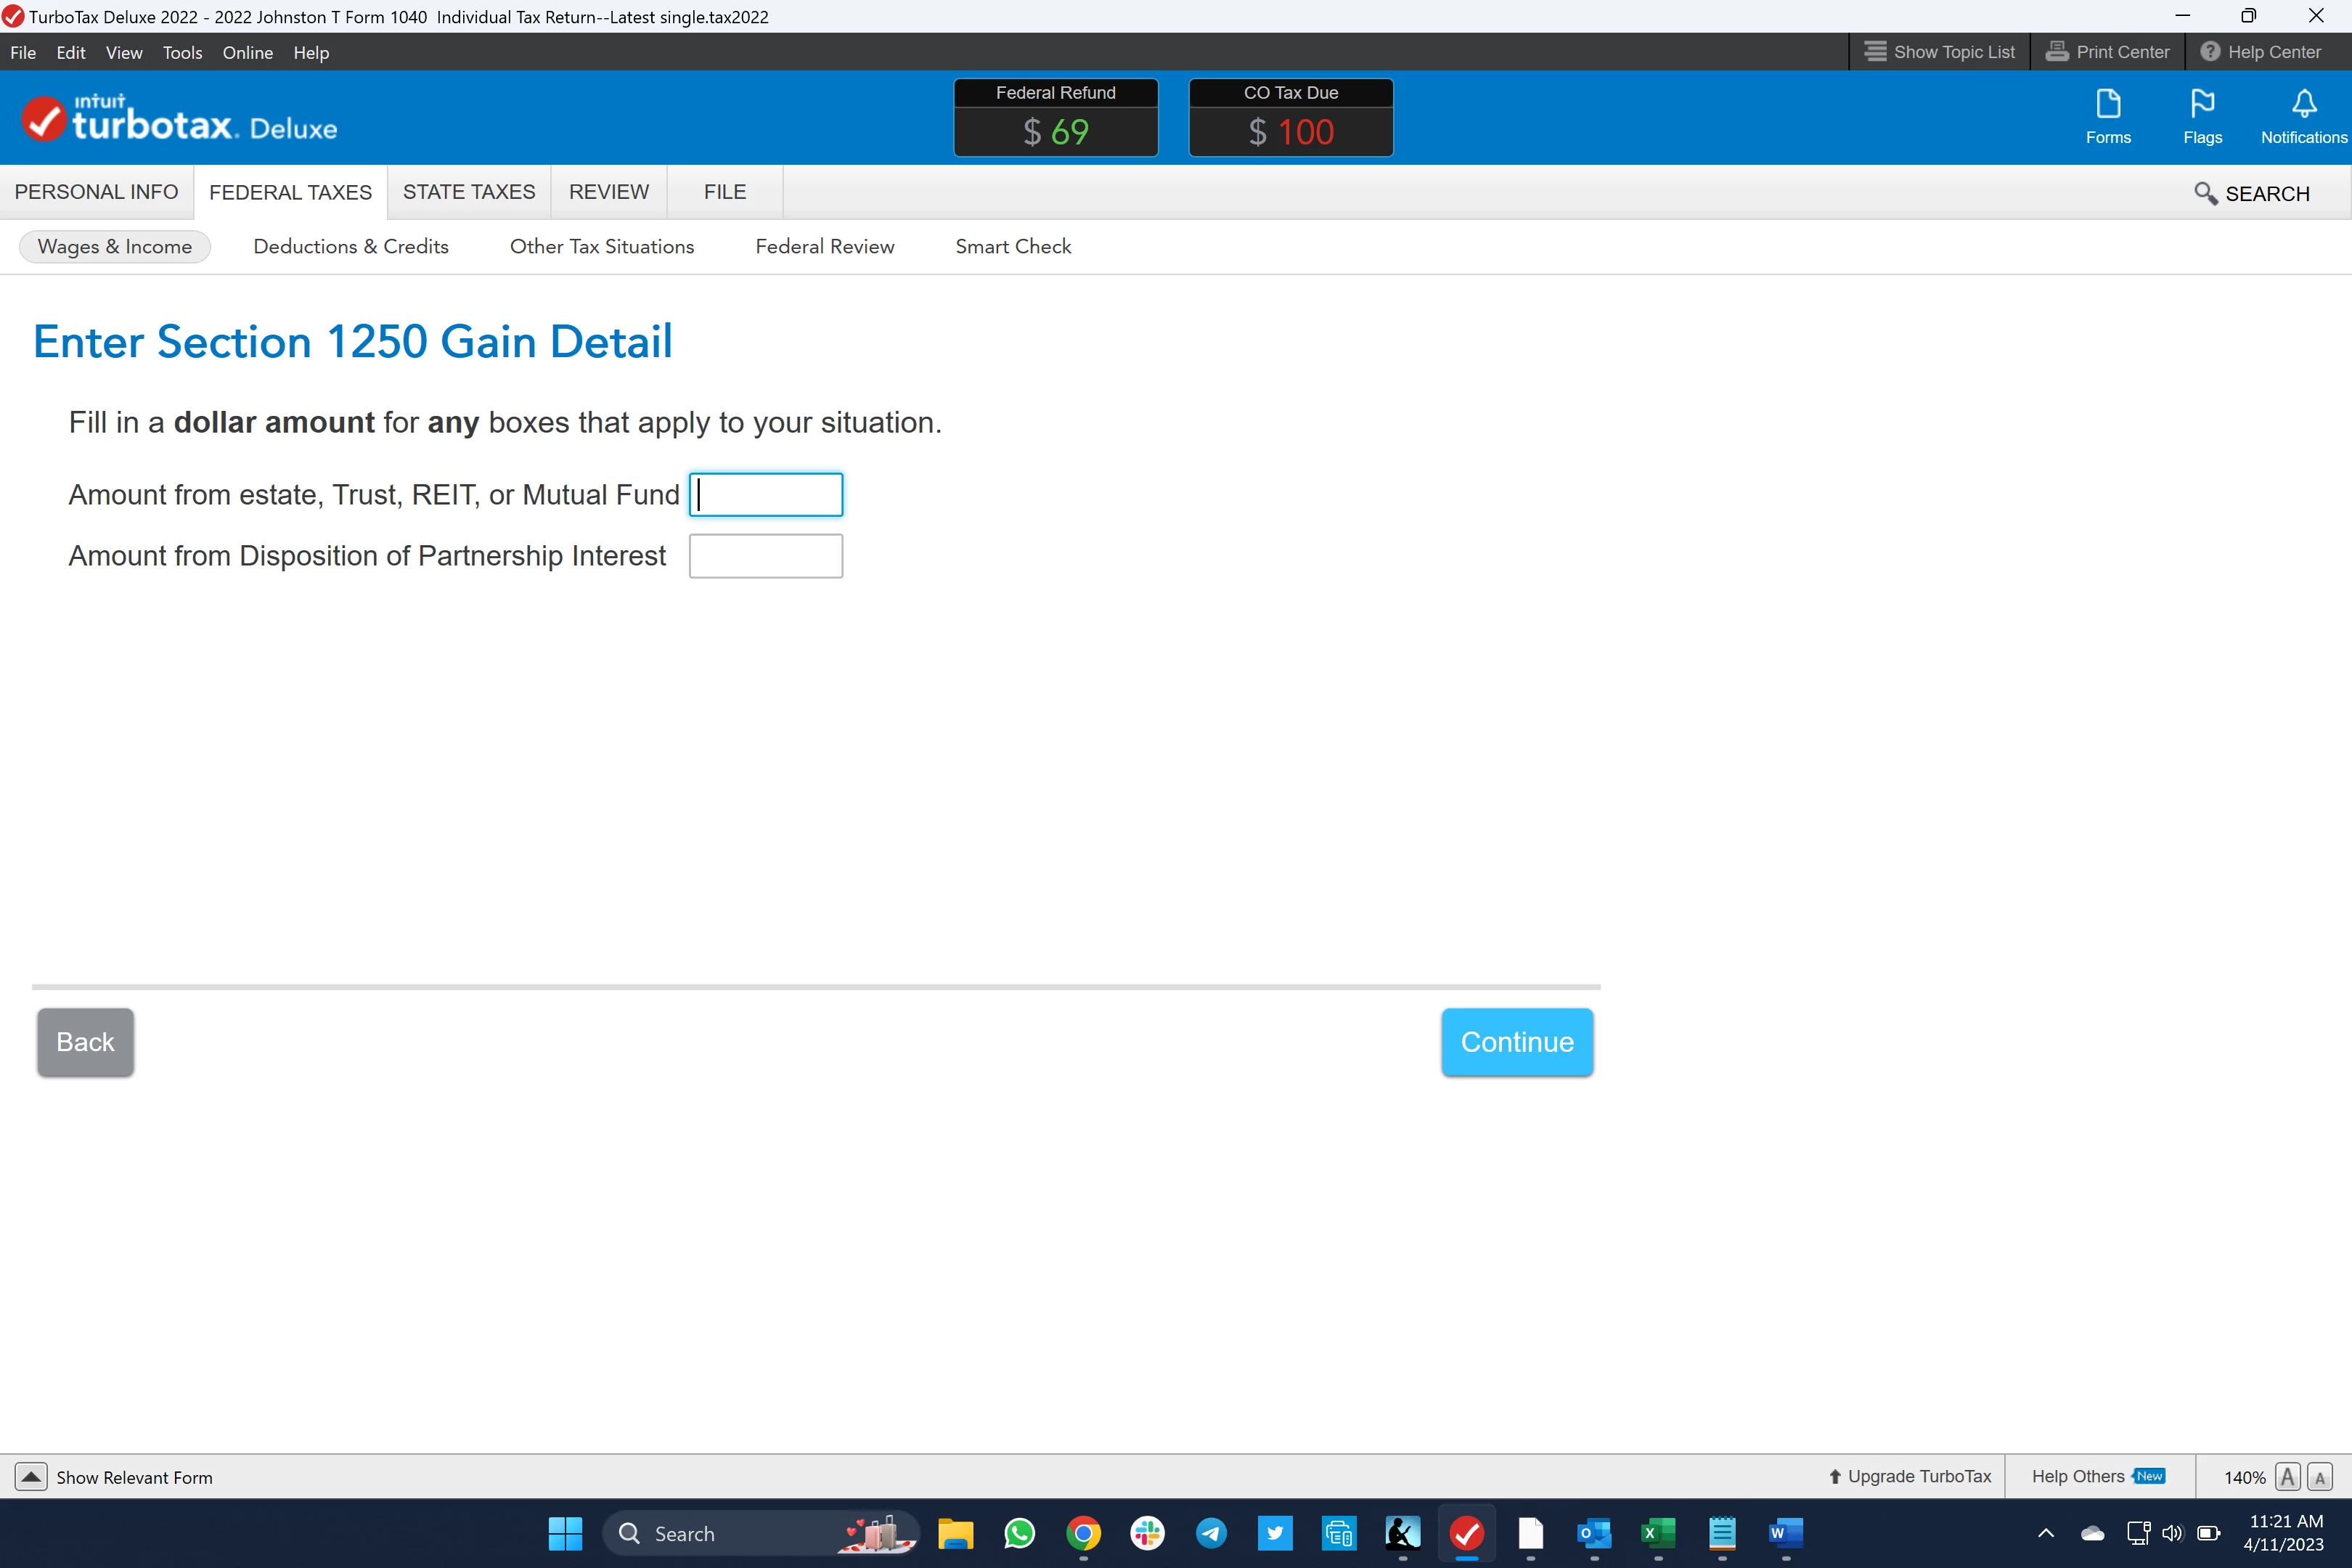This screenshot has height=1568, width=2352.
Task: Open Excel from the taskbar
Action: tap(1657, 1533)
